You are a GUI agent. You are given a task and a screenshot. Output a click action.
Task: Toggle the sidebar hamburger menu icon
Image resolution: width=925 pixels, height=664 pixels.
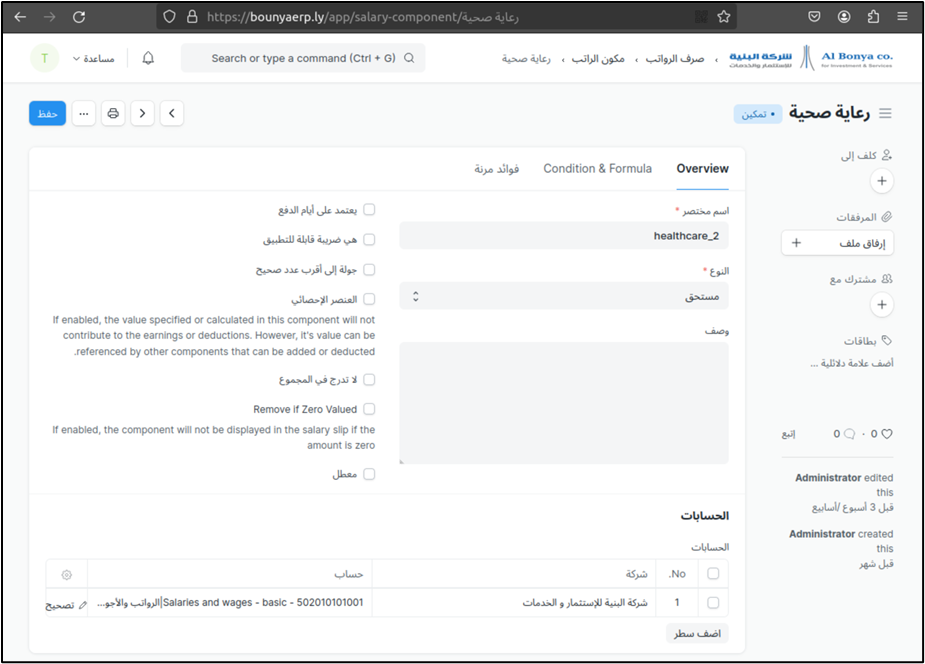point(885,114)
